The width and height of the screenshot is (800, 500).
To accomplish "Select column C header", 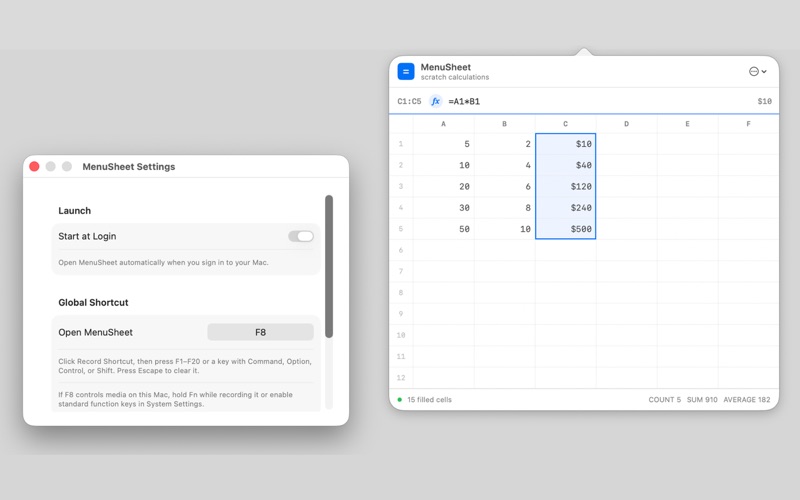I will tap(565, 124).
